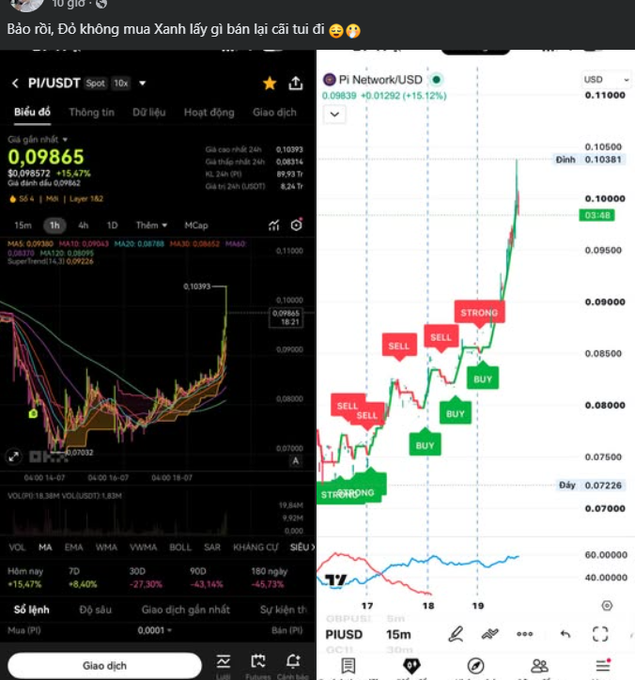Tap the Pi Network/USD symbol title
Viewport: 635px width, 680px height.
tap(380, 80)
